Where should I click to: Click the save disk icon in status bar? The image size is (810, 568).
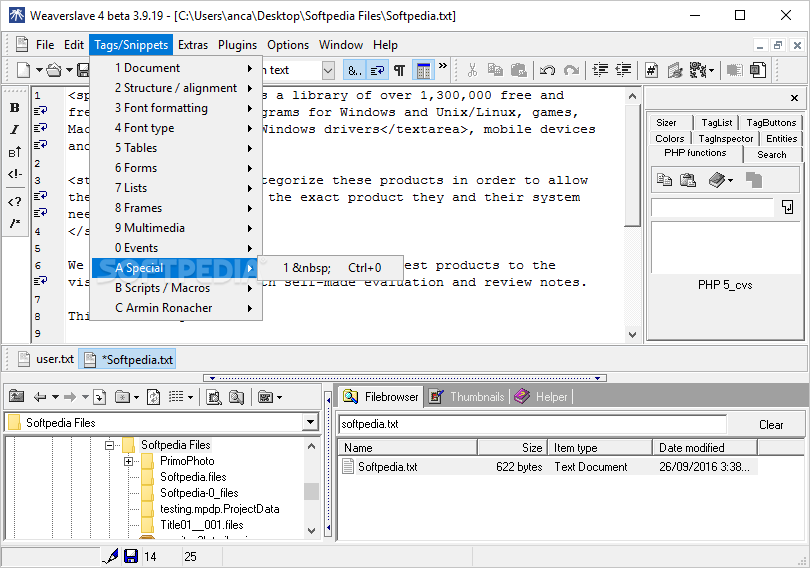click(x=131, y=556)
